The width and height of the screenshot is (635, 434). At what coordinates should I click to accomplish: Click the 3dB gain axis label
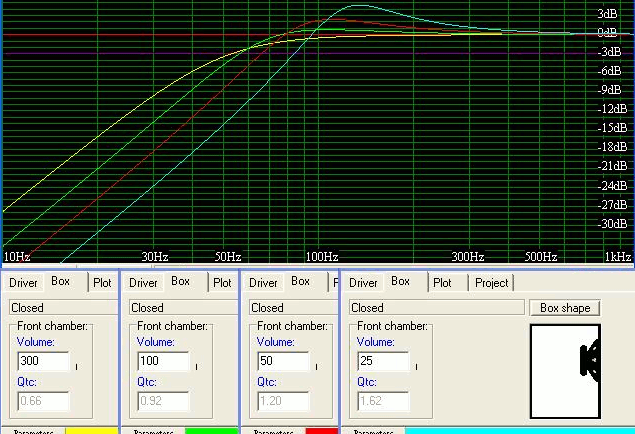click(x=607, y=14)
